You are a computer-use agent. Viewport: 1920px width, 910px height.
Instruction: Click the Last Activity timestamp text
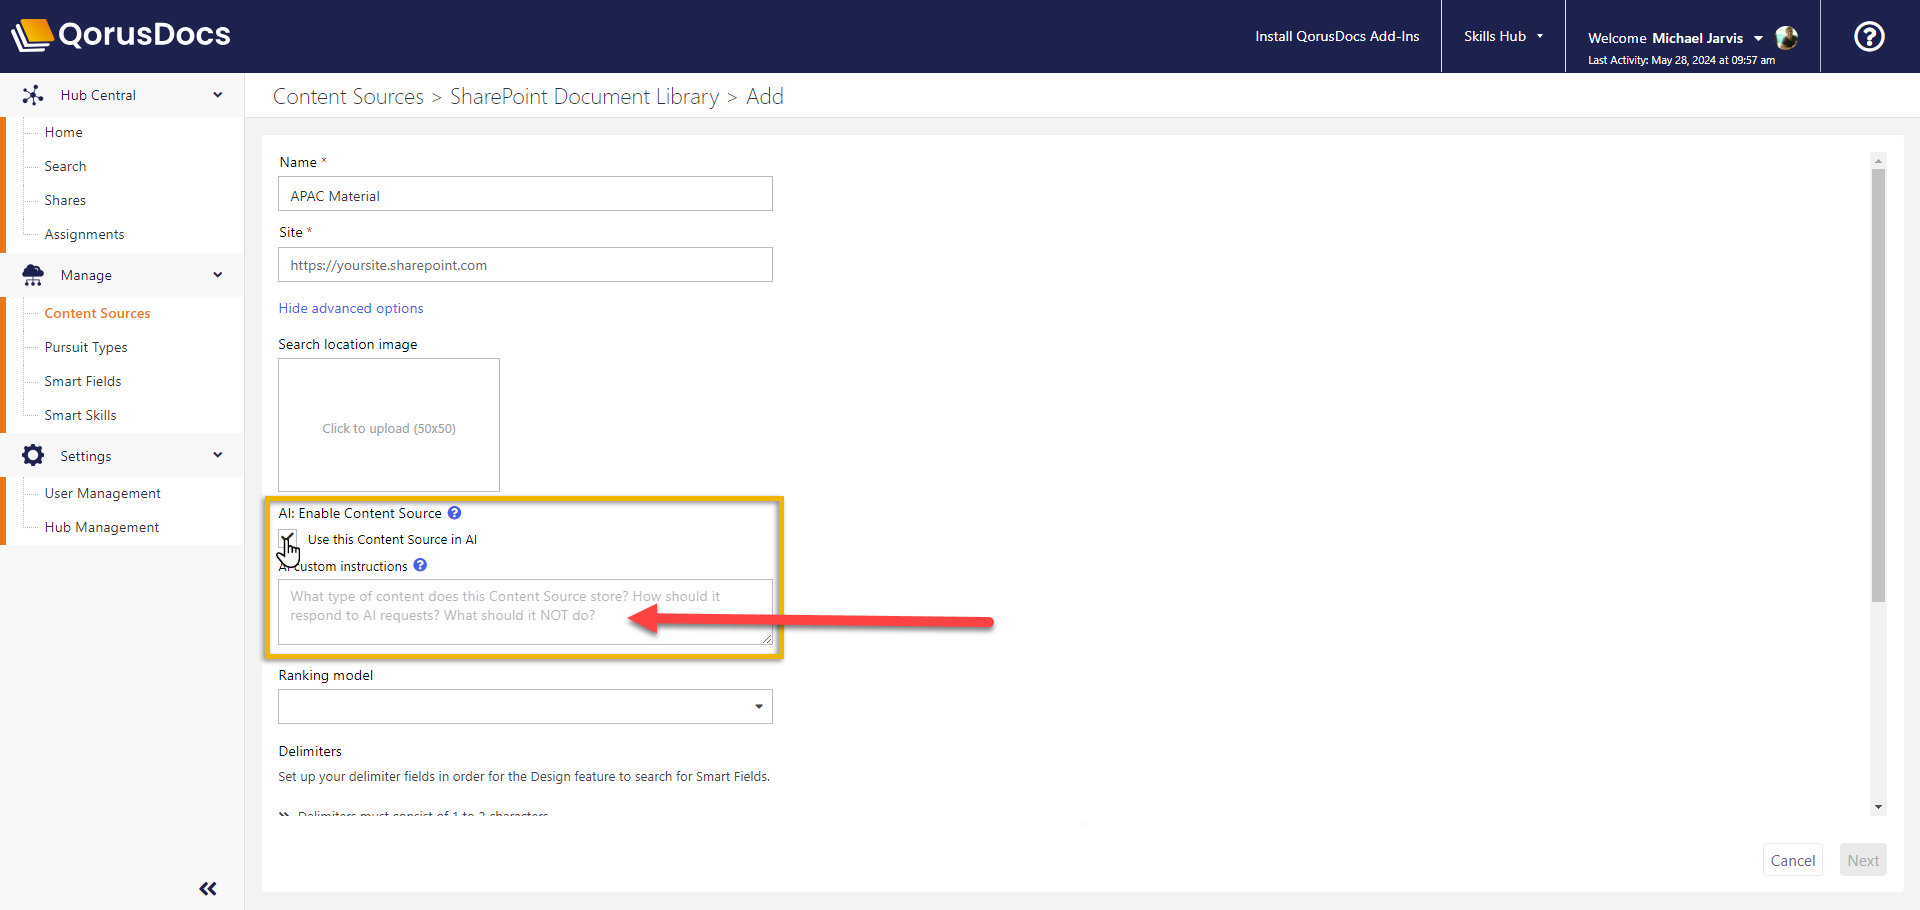pos(1681,60)
